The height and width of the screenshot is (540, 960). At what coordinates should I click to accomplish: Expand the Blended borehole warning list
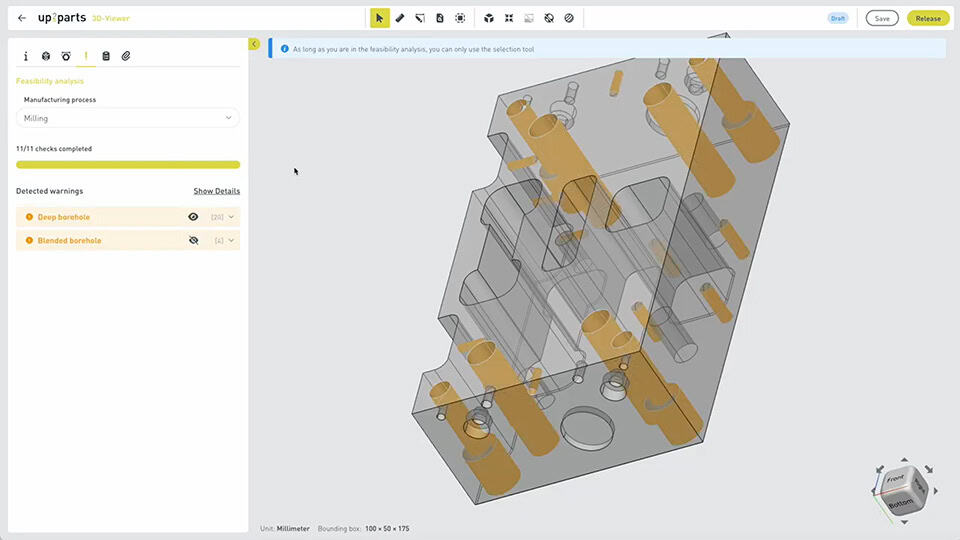(231, 241)
